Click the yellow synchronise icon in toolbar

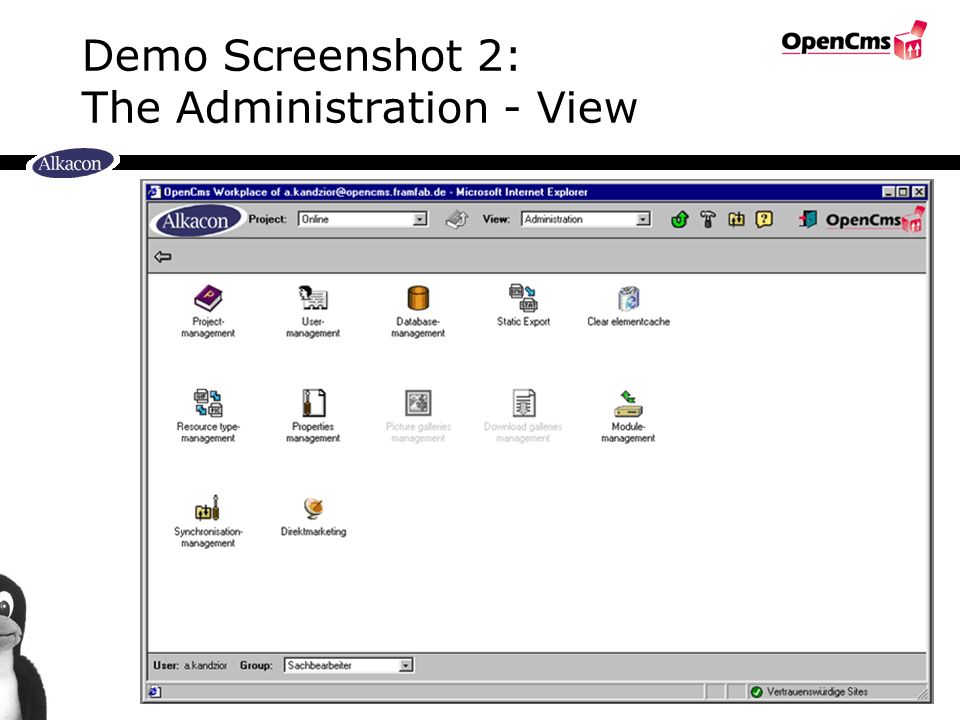736,219
